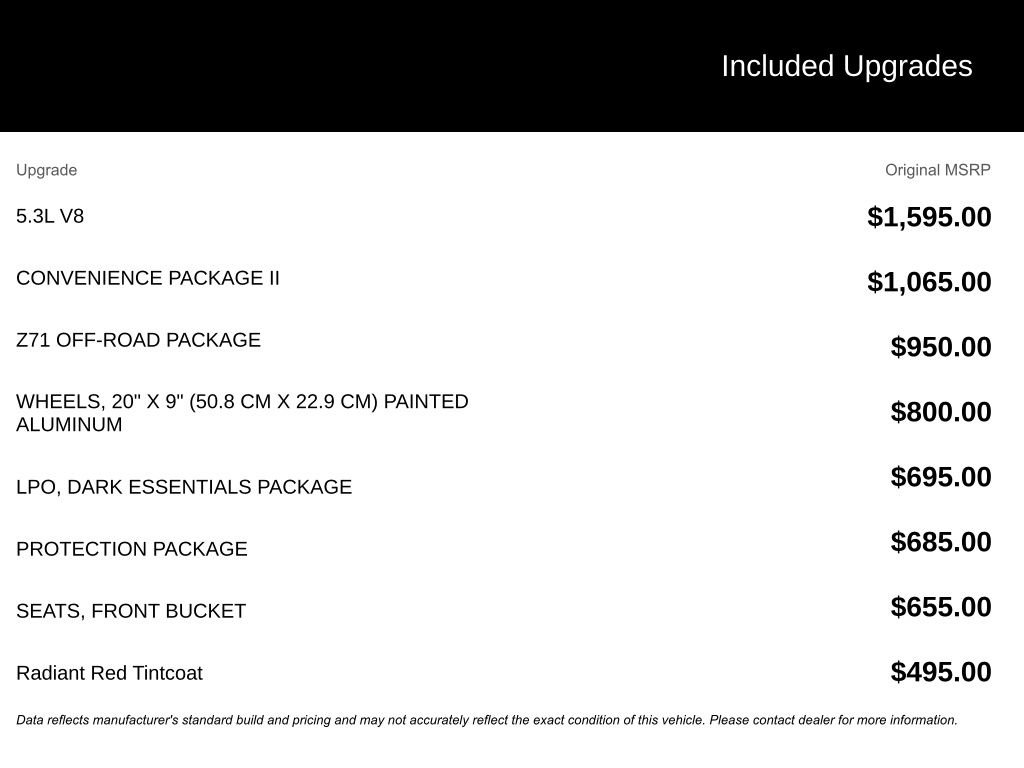
Task: Click the Radiant Red Tintcoat entry
Action: (109, 673)
